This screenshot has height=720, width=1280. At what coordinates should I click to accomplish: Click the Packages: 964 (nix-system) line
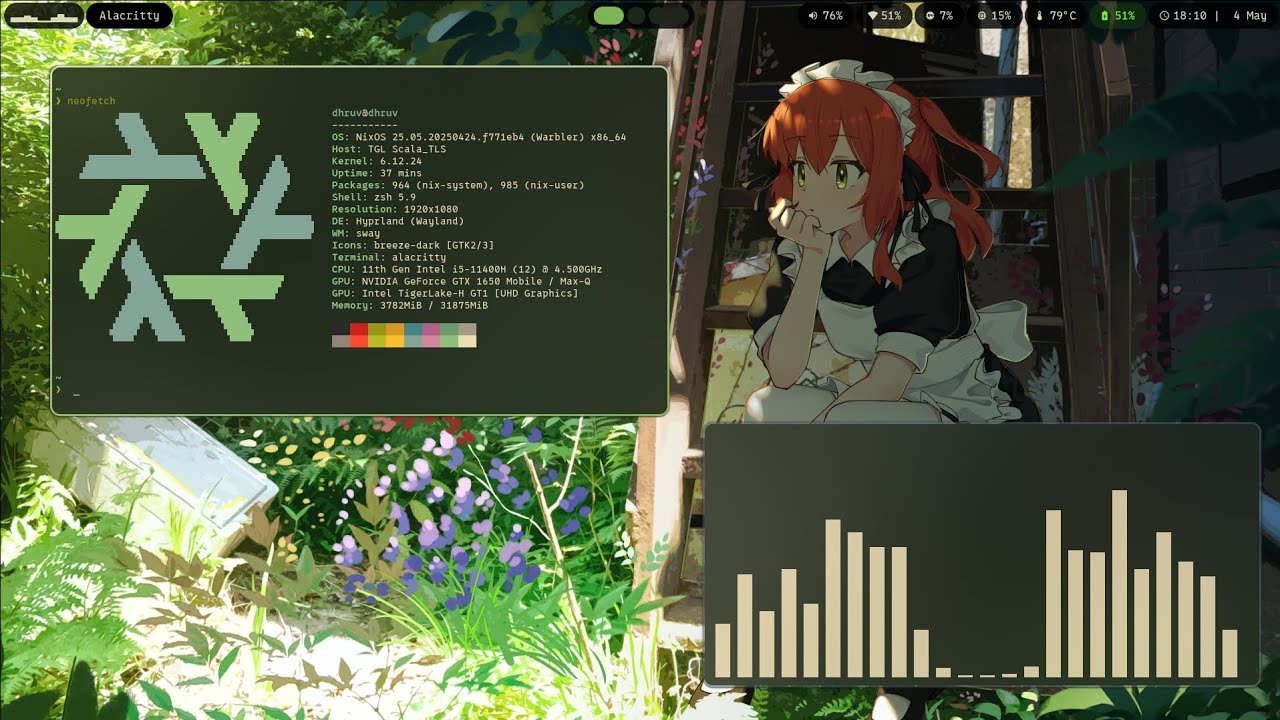point(458,185)
